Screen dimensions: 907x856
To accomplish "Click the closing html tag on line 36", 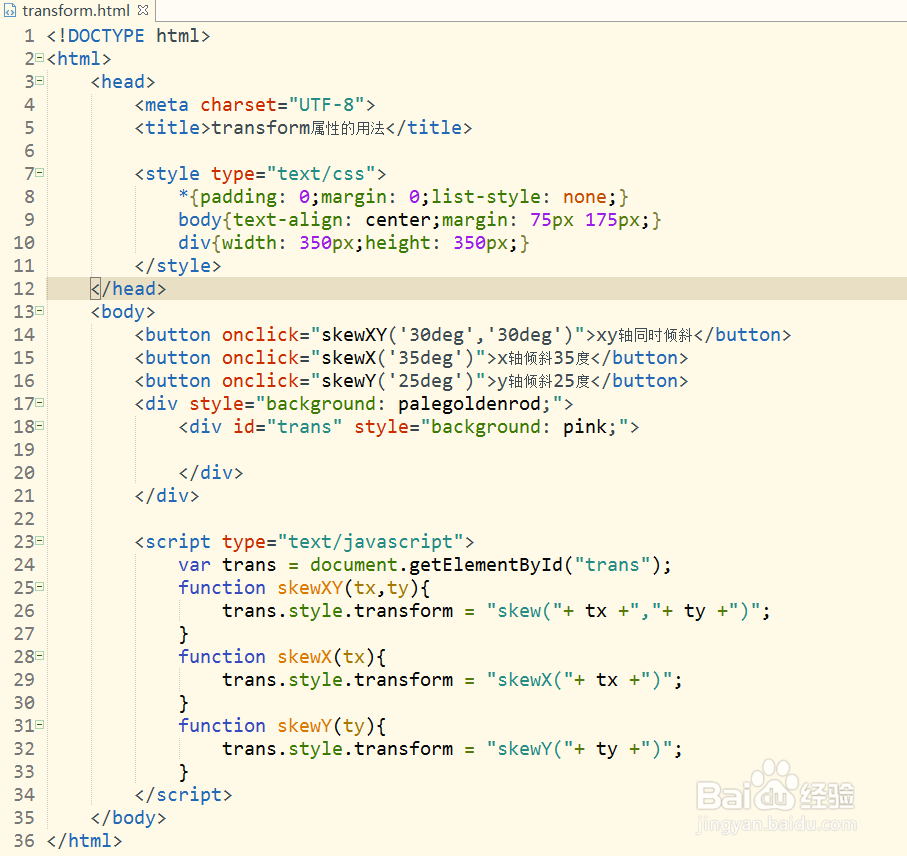I will 84,840.
